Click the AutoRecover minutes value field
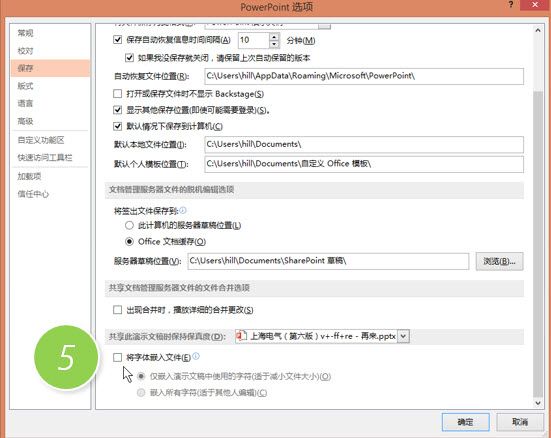This screenshot has width=551, height=438. click(x=254, y=40)
